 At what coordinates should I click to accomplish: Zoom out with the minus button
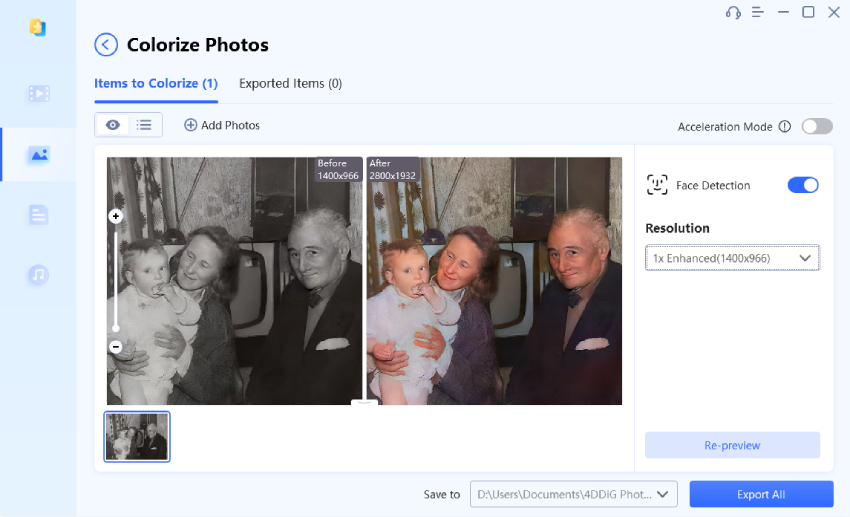tap(116, 347)
